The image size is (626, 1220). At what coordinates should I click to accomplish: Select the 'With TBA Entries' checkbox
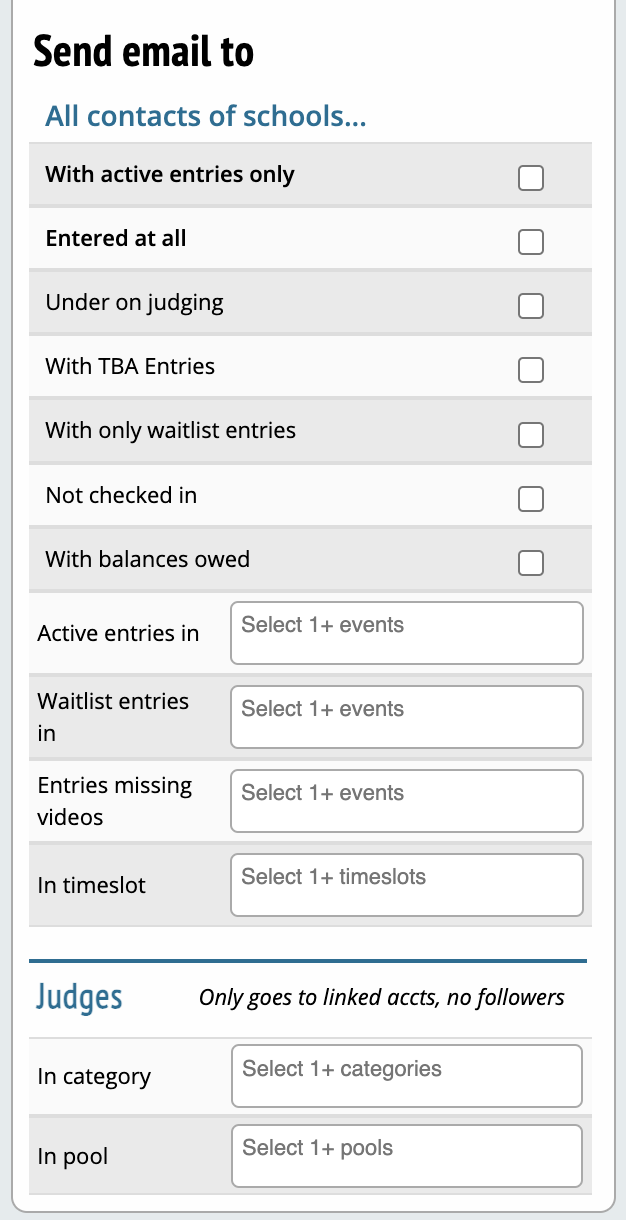531,370
